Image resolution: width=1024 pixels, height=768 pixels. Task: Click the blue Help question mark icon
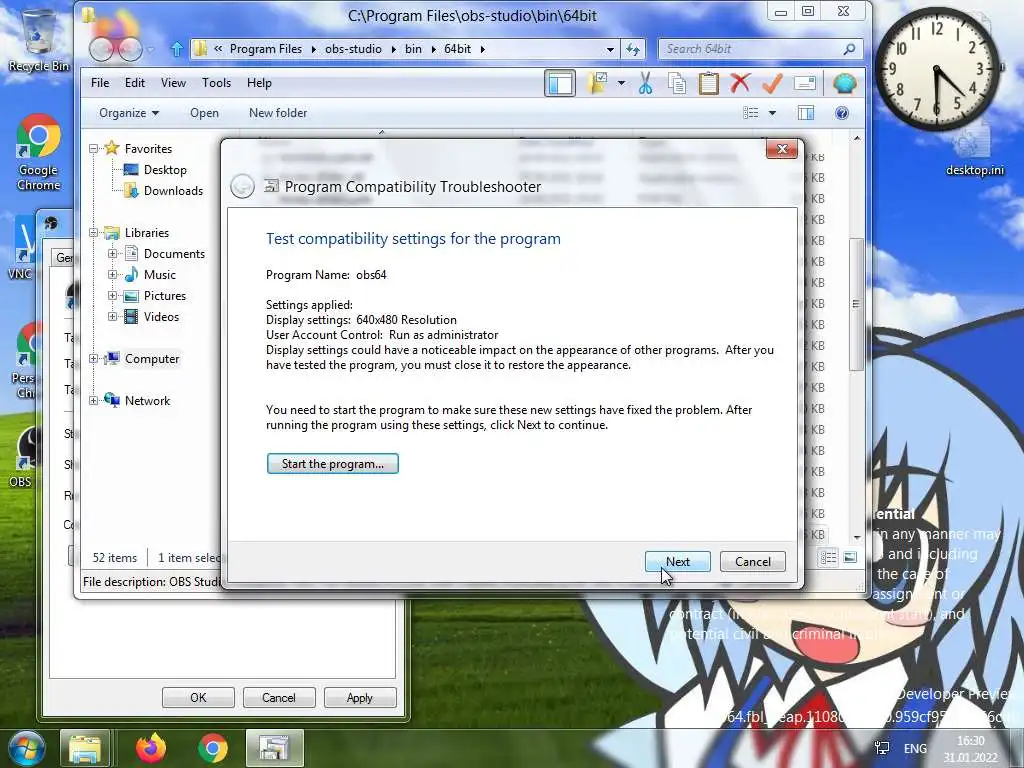(842, 113)
